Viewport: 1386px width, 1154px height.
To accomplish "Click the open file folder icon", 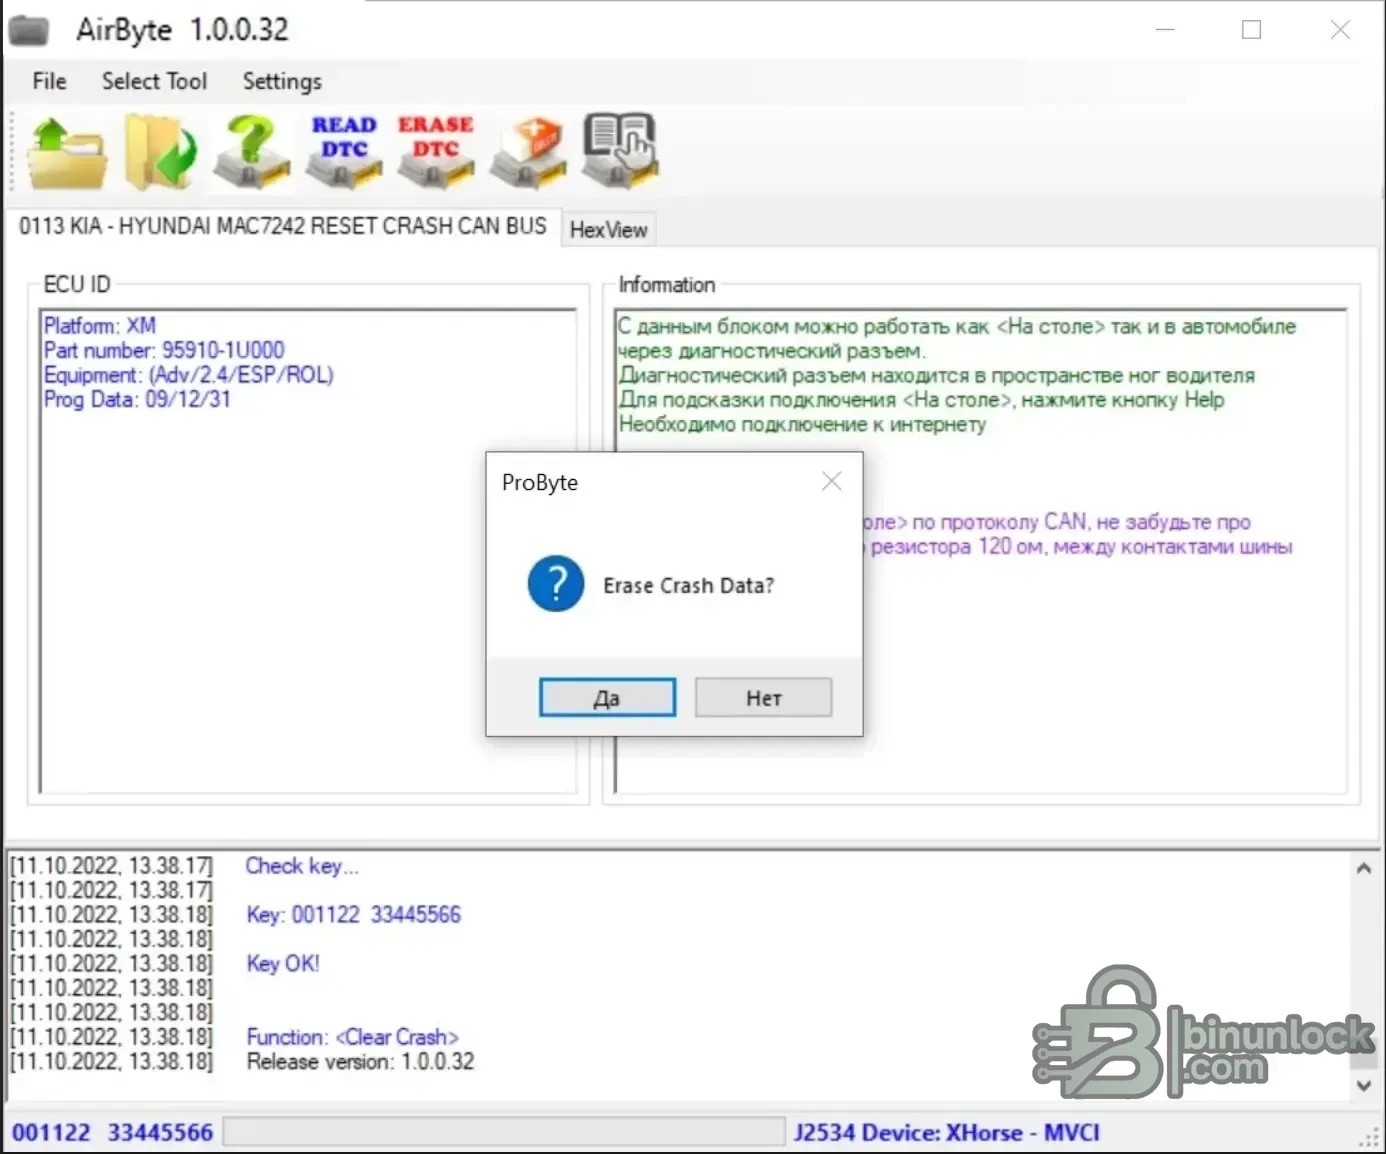I will tap(67, 153).
